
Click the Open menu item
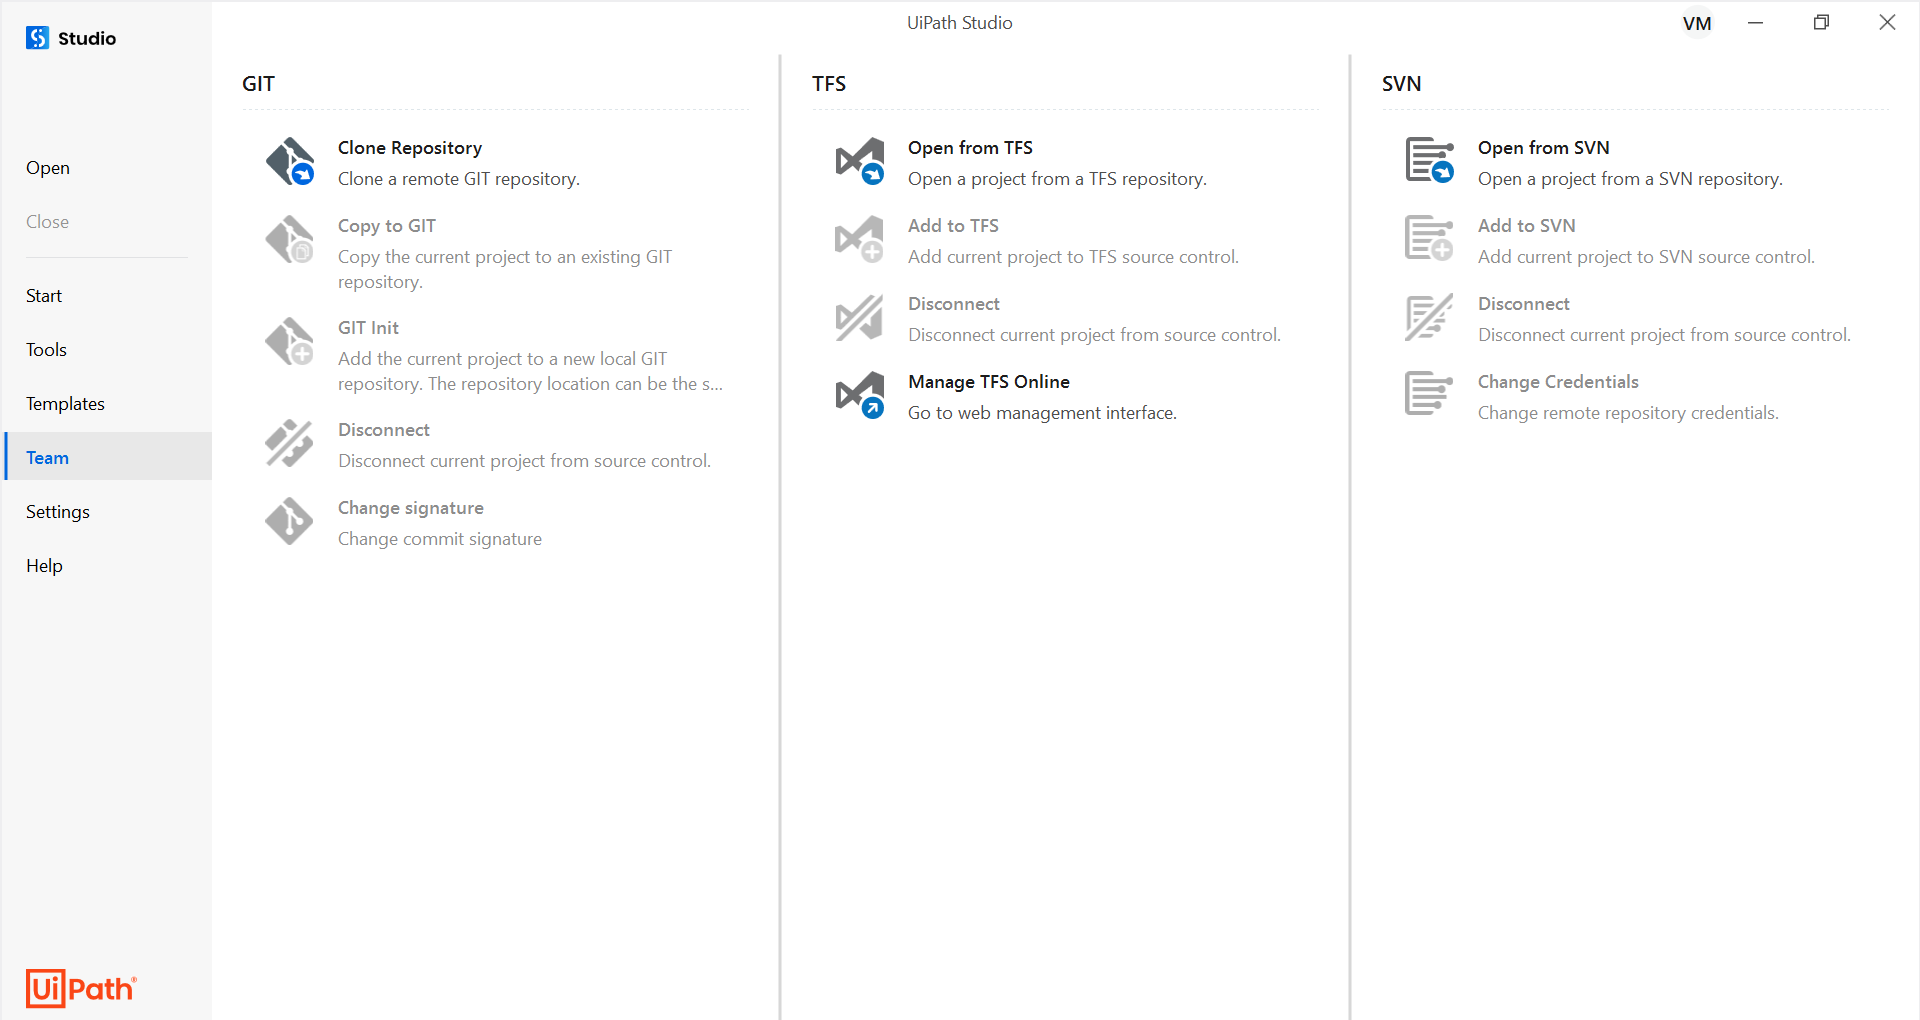pyautogui.click(x=48, y=168)
